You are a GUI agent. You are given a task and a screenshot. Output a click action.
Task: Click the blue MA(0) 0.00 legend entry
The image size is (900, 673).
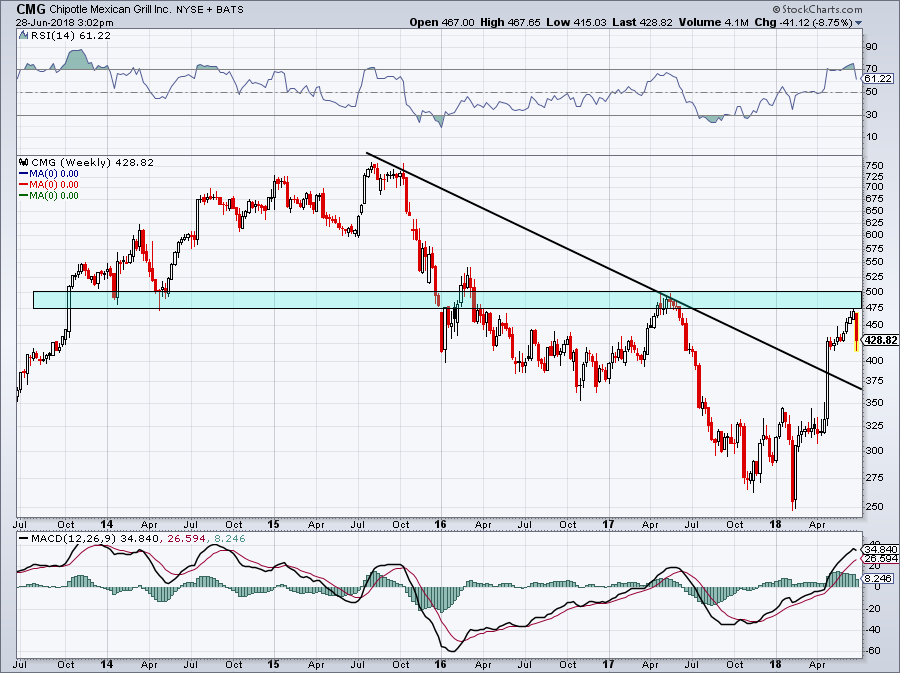pyautogui.click(x=49, y=174)
